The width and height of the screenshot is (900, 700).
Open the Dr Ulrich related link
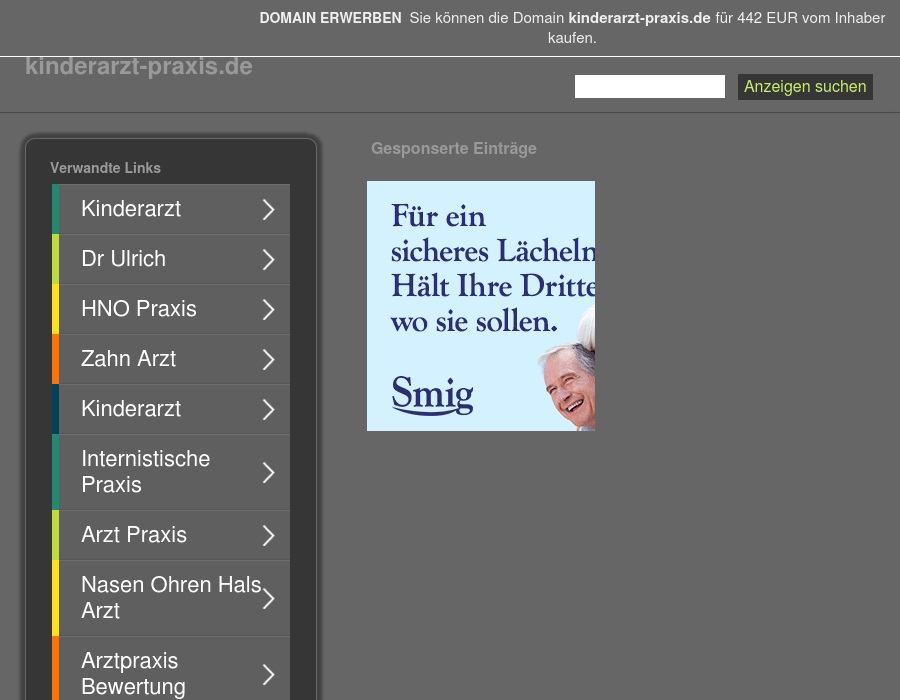[123, 259]
